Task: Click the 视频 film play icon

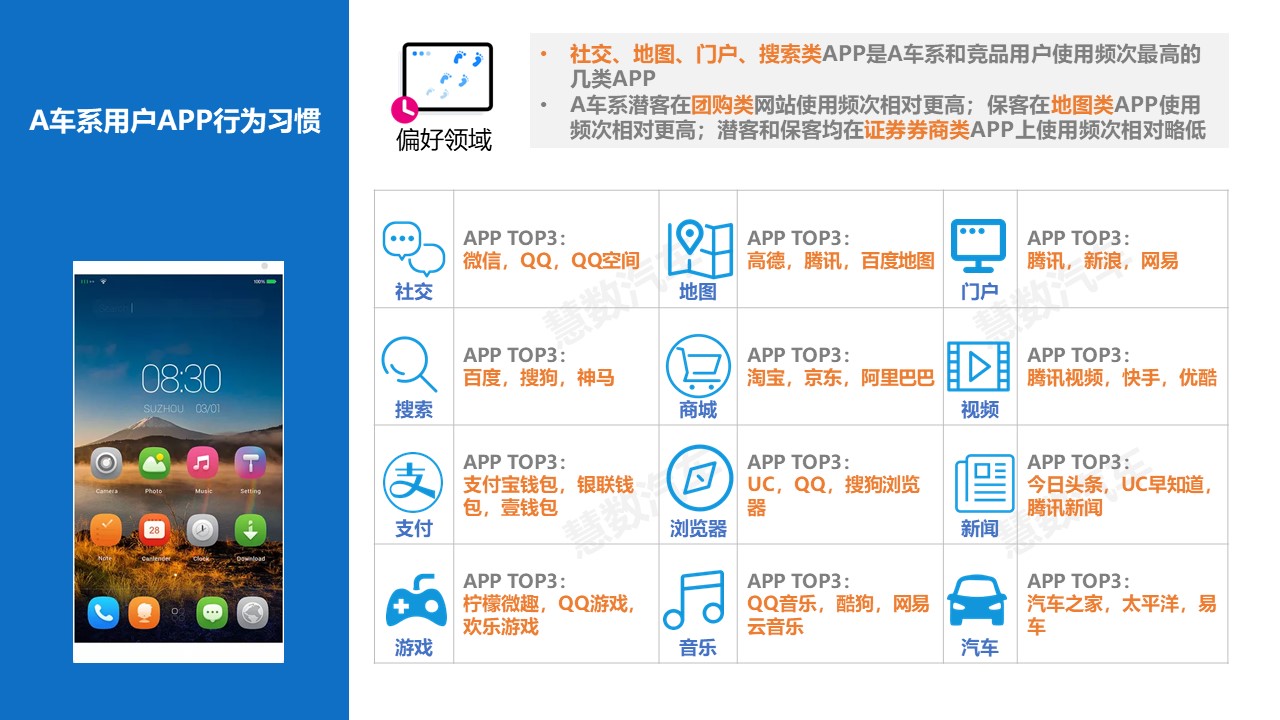Action: 978,366
